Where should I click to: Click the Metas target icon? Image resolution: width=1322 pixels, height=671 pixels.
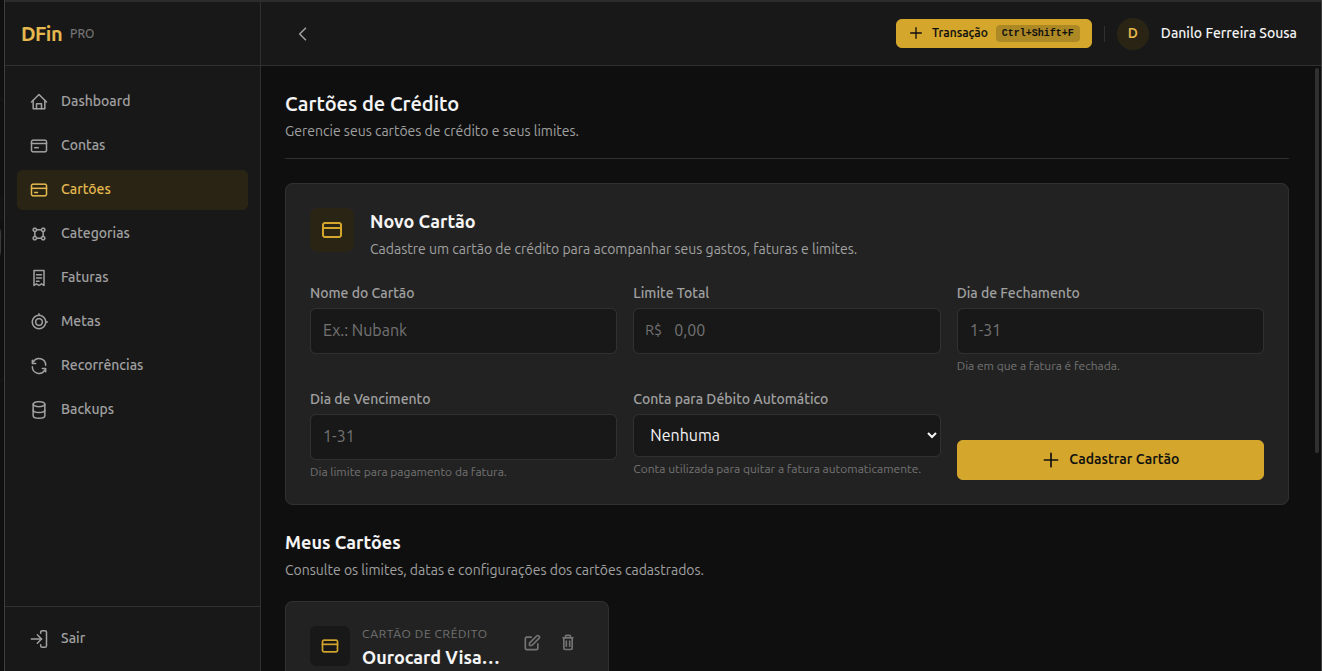coord(39,321)
